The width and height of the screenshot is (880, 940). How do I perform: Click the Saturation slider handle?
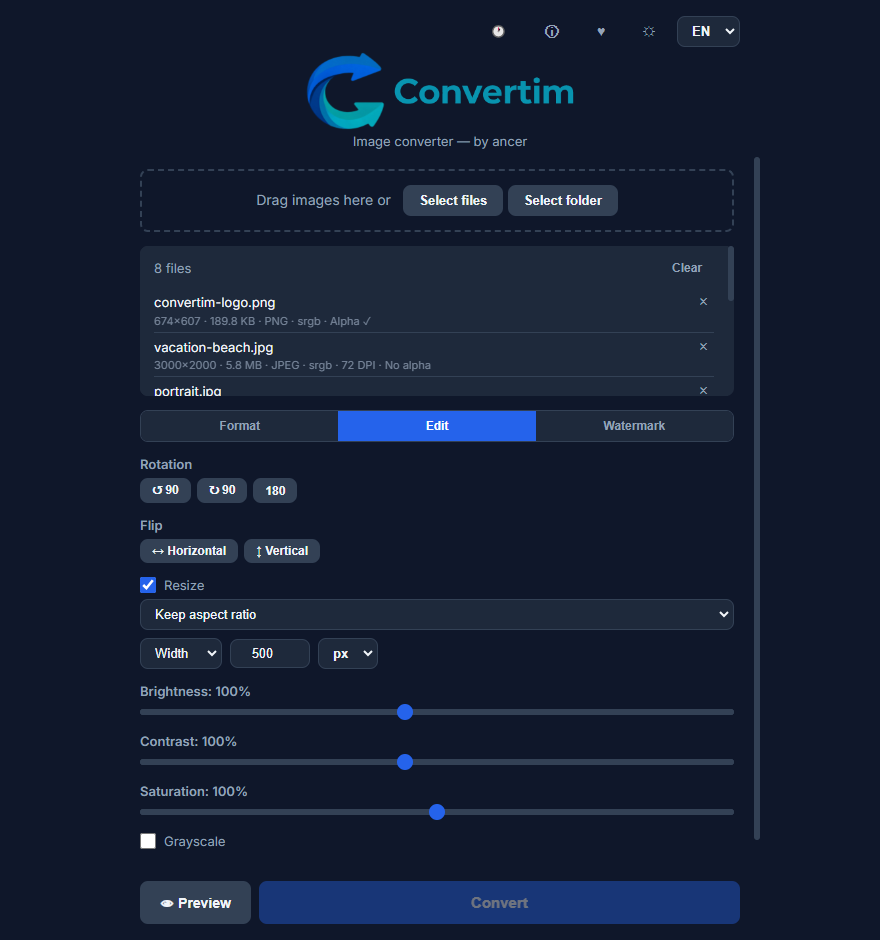(437, 812)
